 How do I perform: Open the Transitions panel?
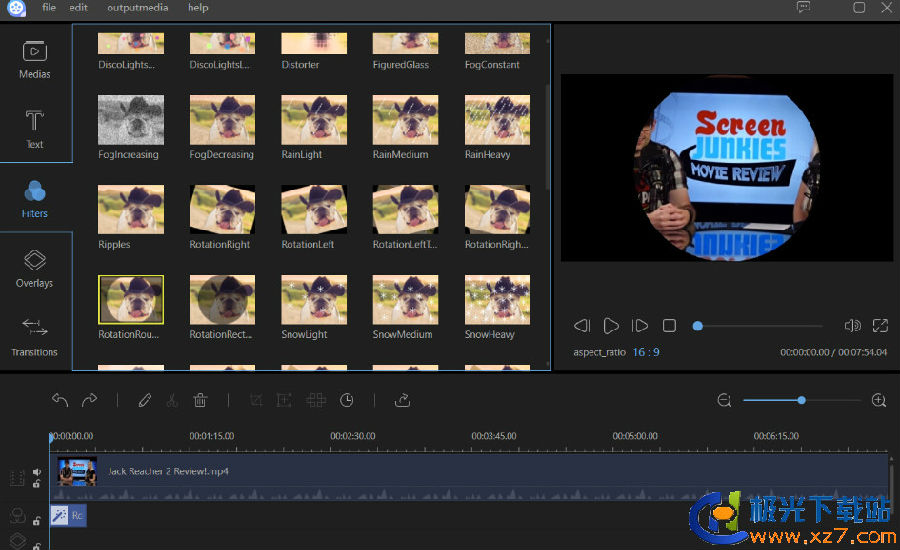tap(35, 337)
